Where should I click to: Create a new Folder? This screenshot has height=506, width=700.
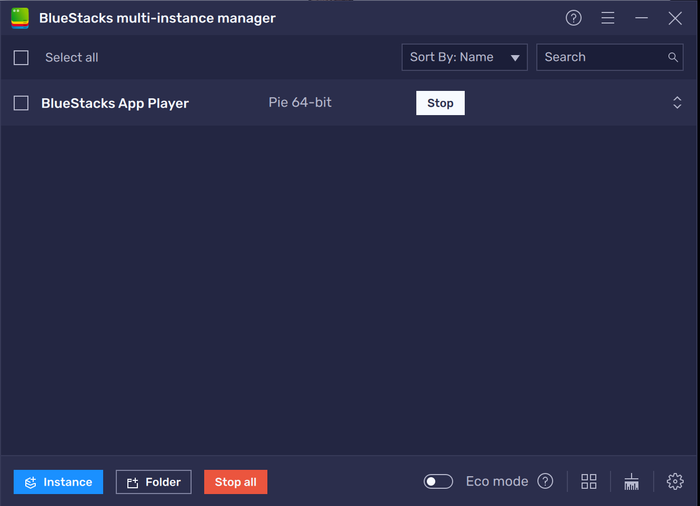tap(154, 482)
